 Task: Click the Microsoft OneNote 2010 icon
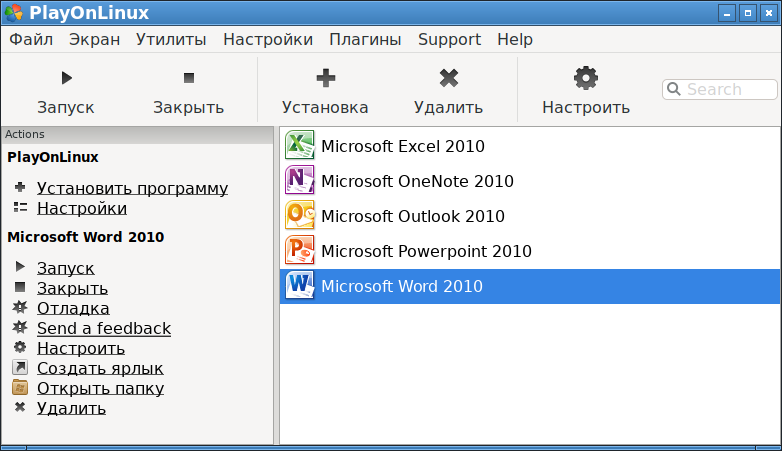300,180
